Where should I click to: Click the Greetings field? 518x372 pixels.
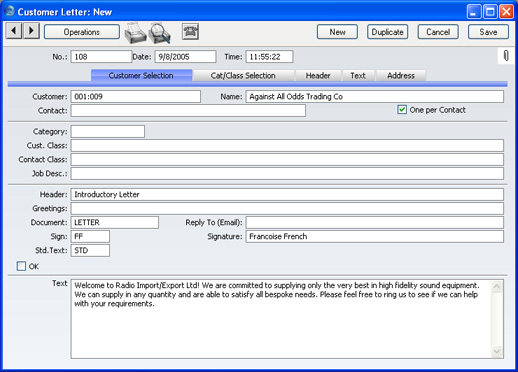tap(287, 209)
